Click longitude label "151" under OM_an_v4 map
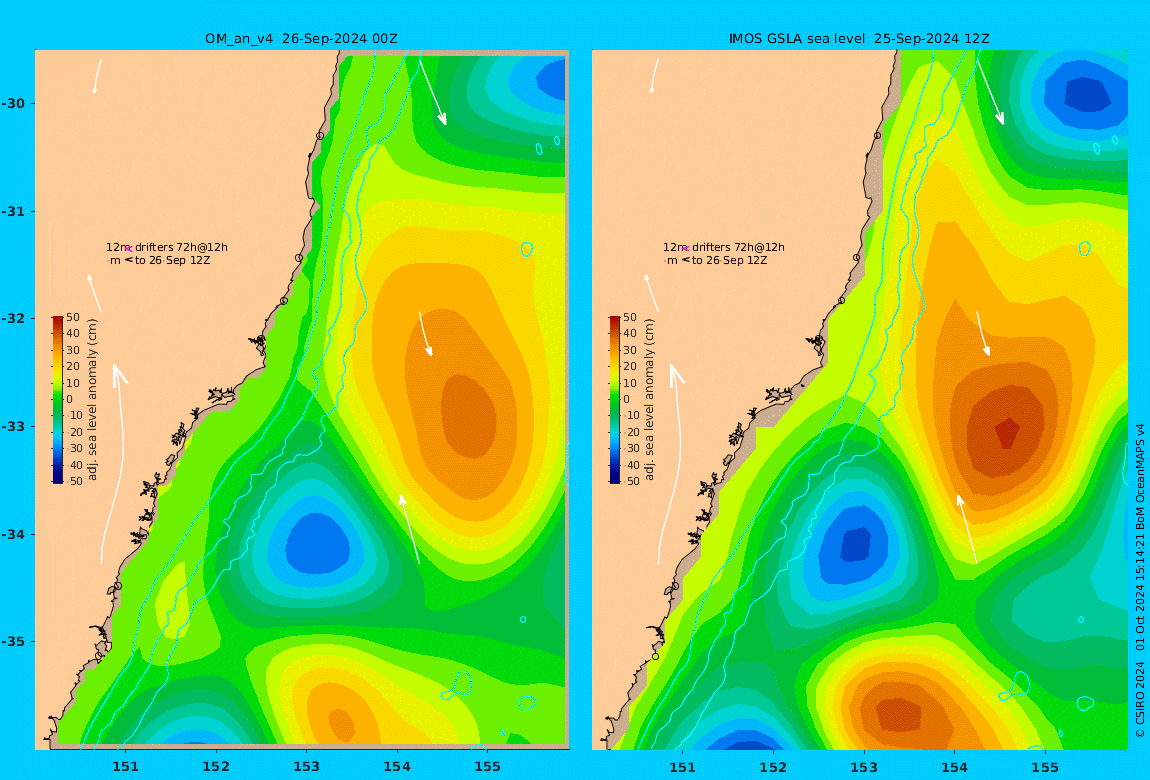Screen dimensions: 1150x780 click(125, 767)
